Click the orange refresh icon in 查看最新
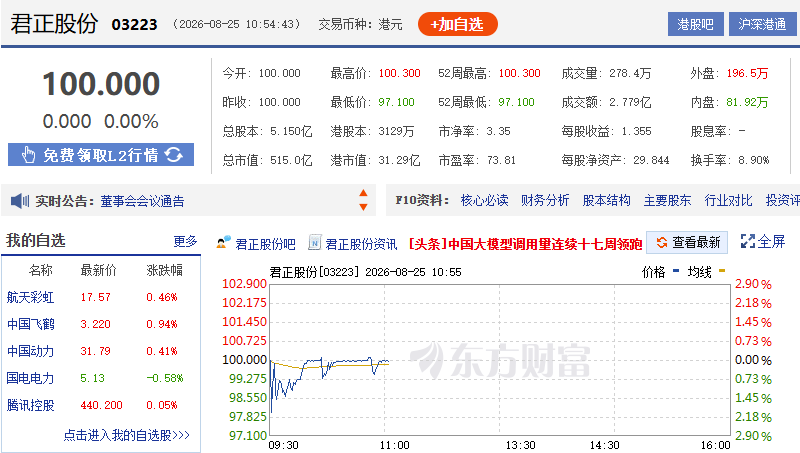800x453 pixels. tap(661, 242)
